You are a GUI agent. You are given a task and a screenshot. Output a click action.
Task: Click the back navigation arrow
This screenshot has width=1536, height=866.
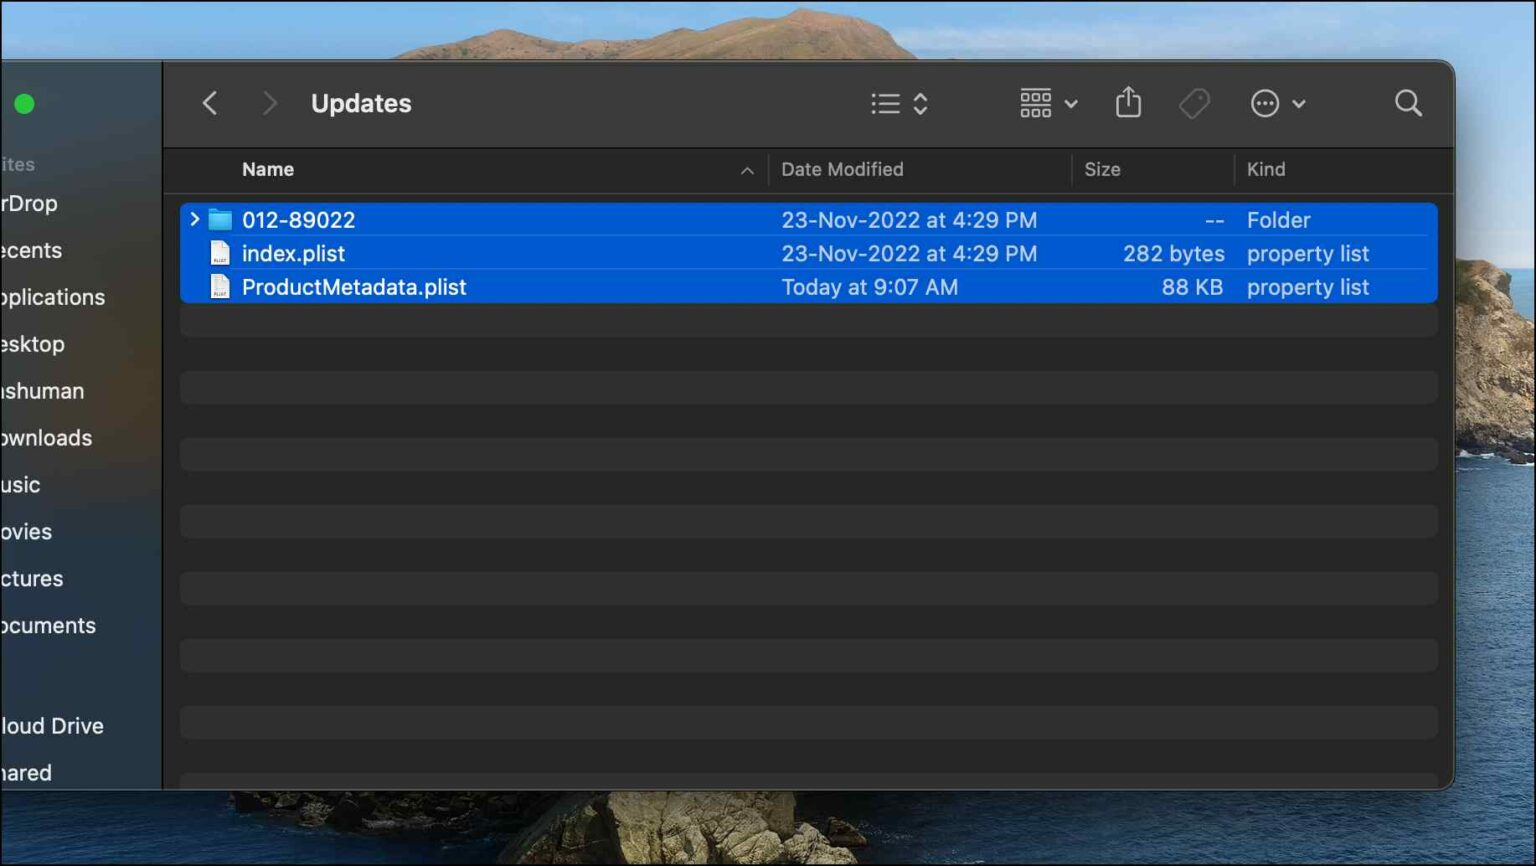[210, 103]
